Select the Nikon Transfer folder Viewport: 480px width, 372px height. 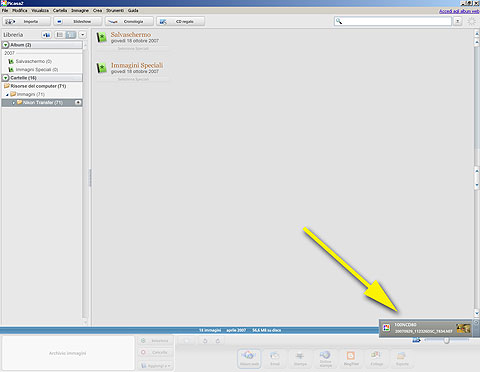tap(42, 102)
